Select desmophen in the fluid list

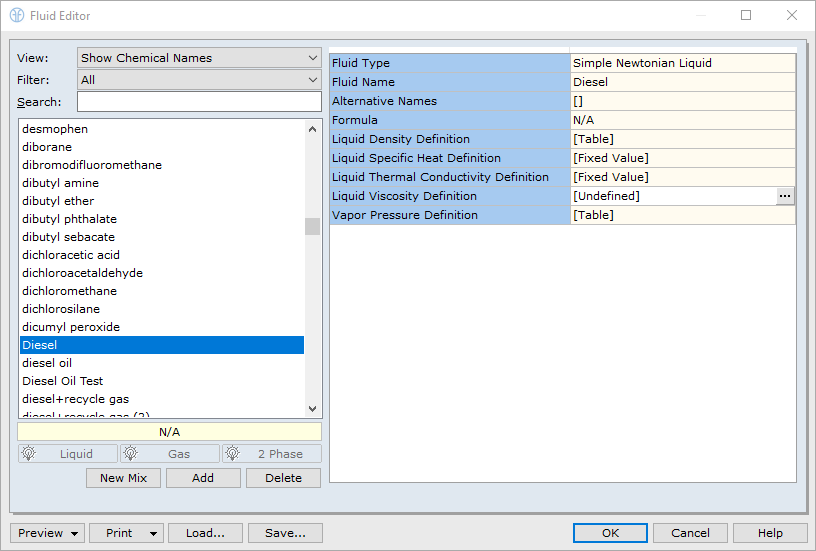(x=162, y=129)
